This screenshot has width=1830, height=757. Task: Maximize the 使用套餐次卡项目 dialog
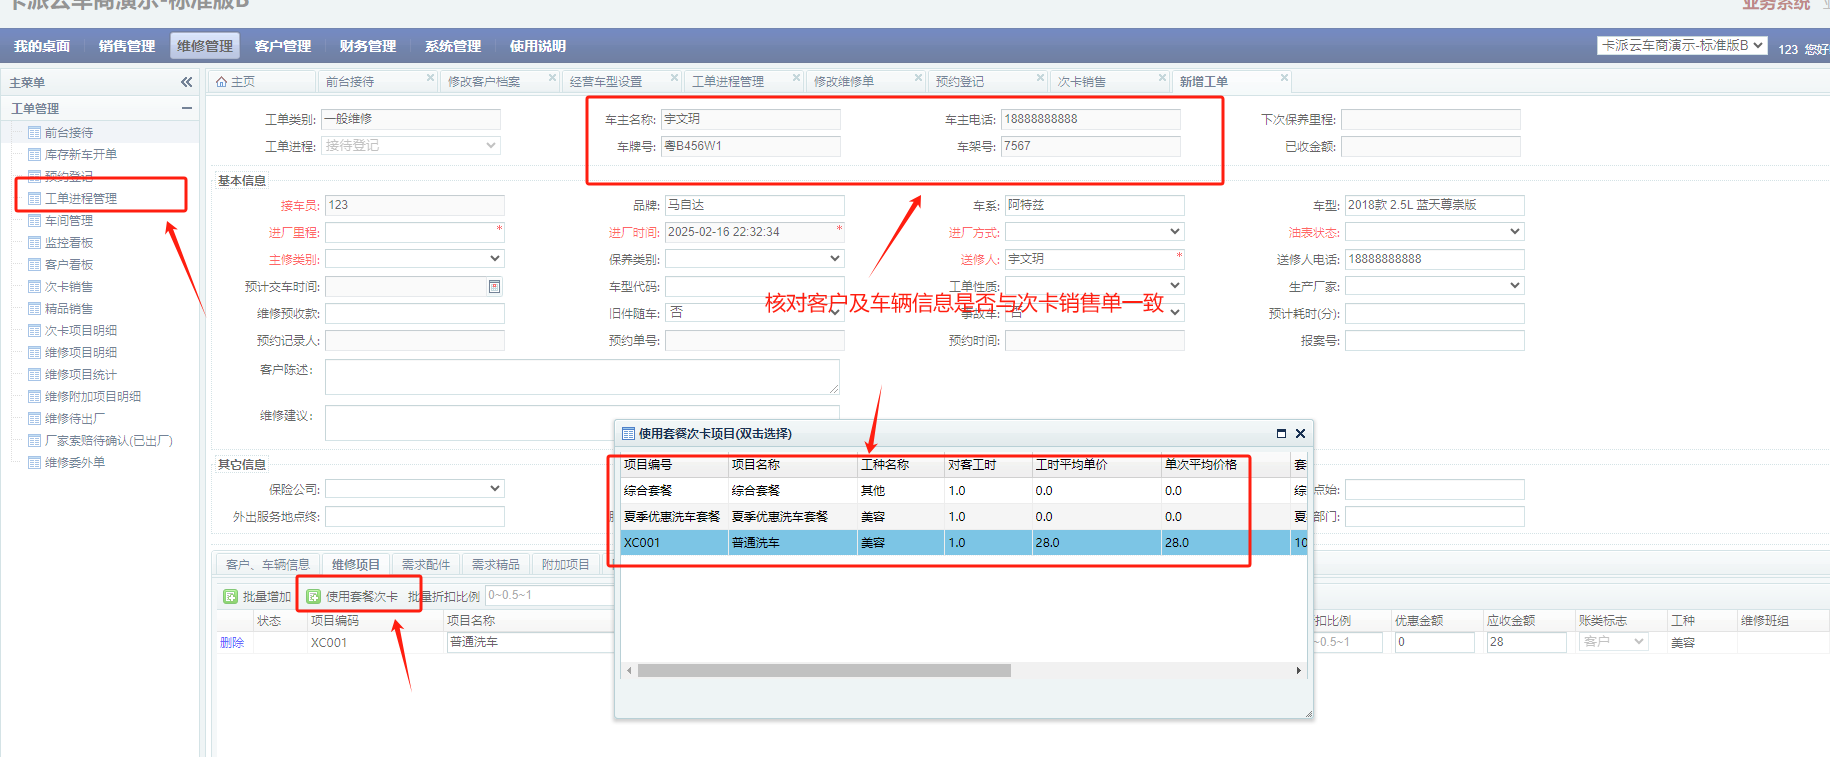click(1281, 434)
